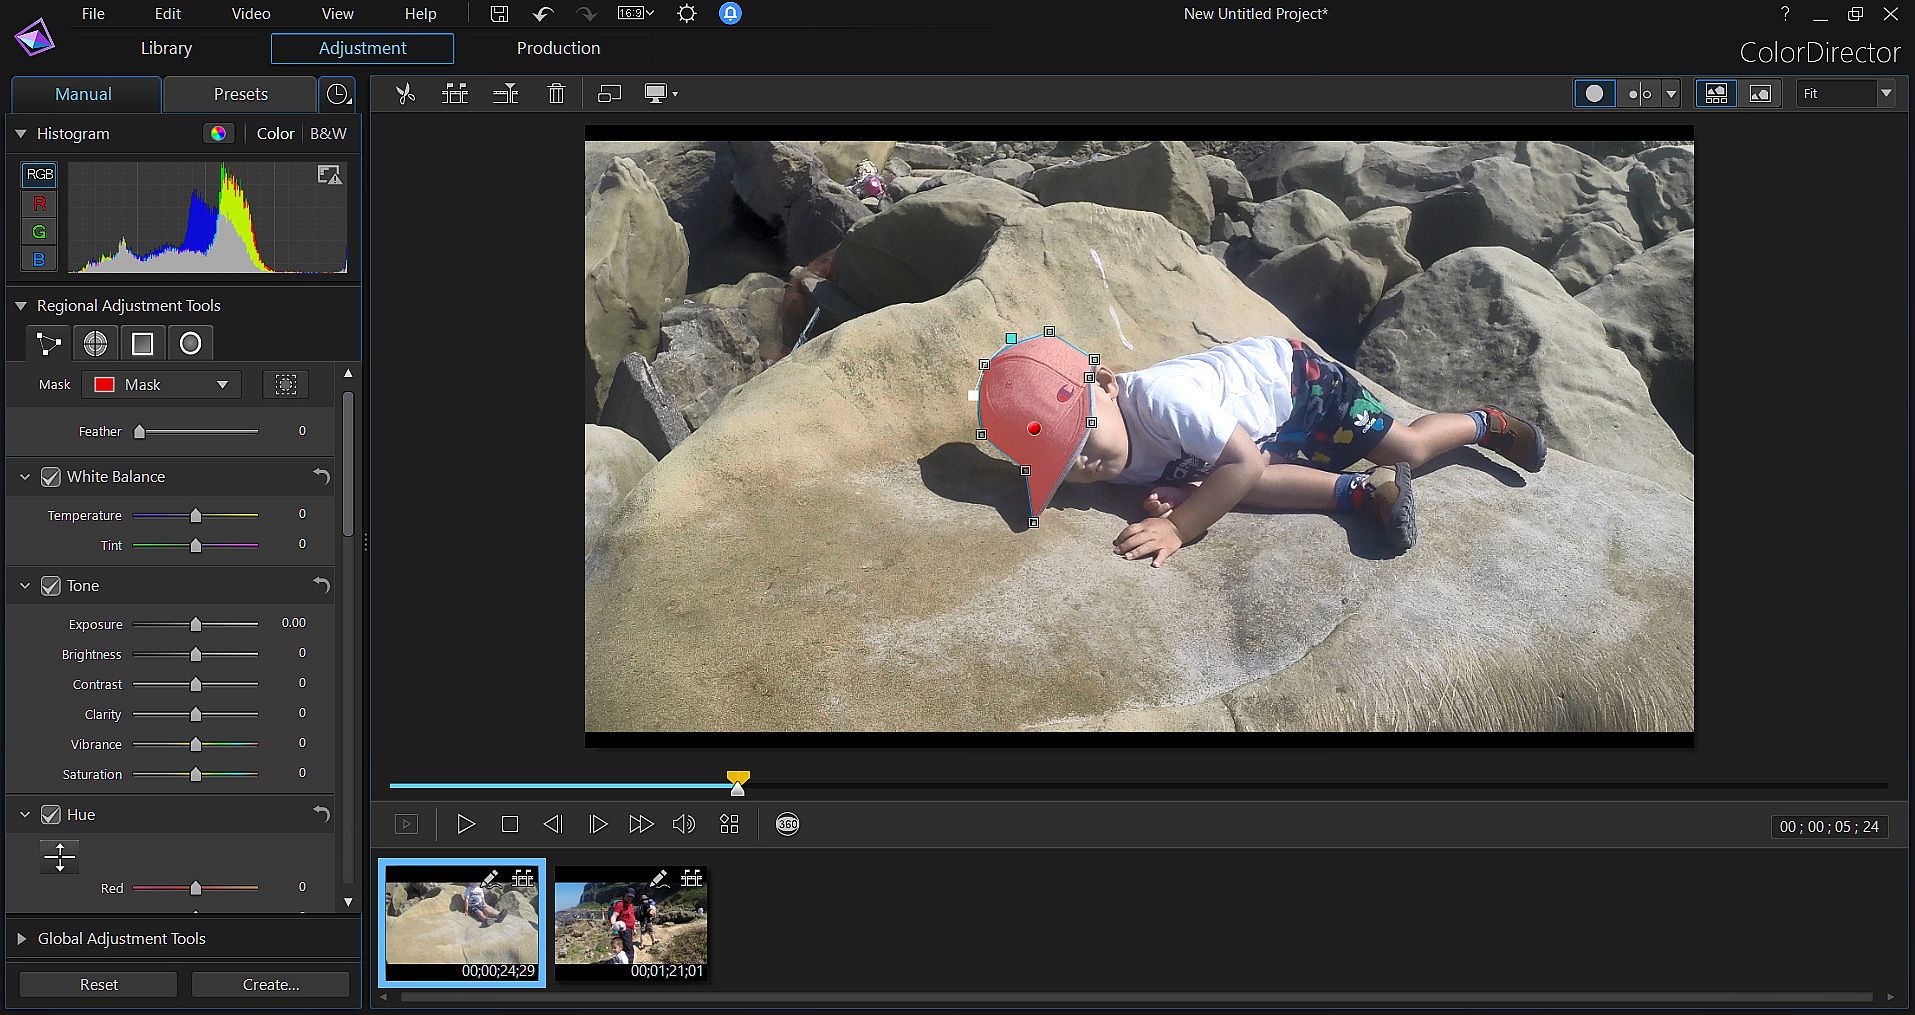Toggle the Hue checkbox
Screen dimensions: 1915x1015
(x=51, y=815)
